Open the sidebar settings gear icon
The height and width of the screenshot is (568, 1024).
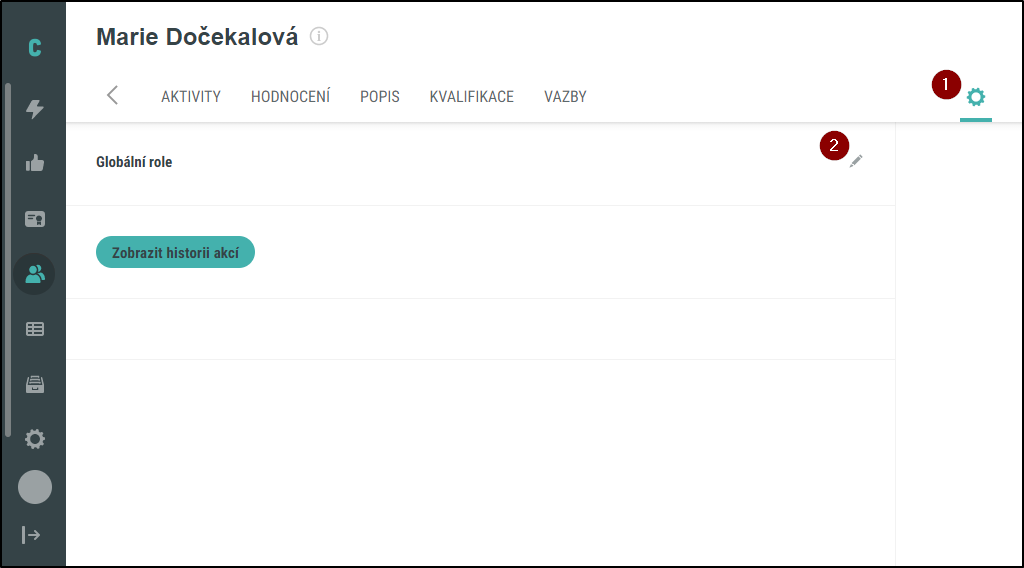click(x=35, y=439)
